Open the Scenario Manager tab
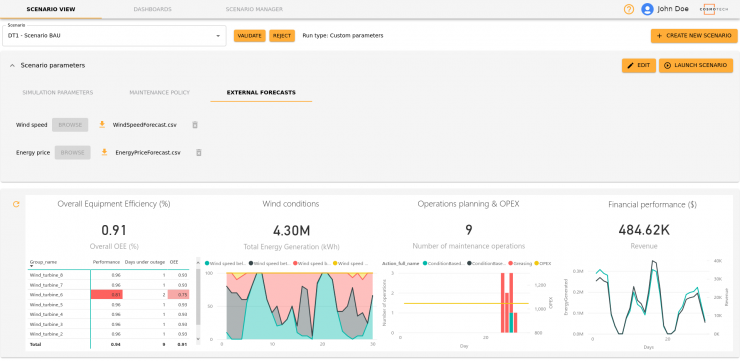Viewport: 740px width, 361px height. [x=254, y=9]
